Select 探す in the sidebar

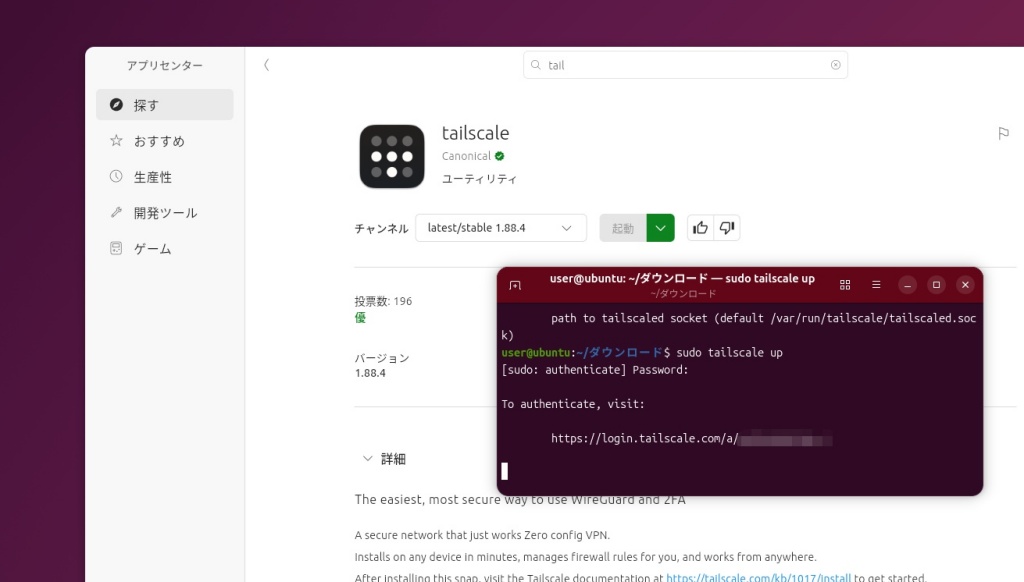[x=164, y=105]
